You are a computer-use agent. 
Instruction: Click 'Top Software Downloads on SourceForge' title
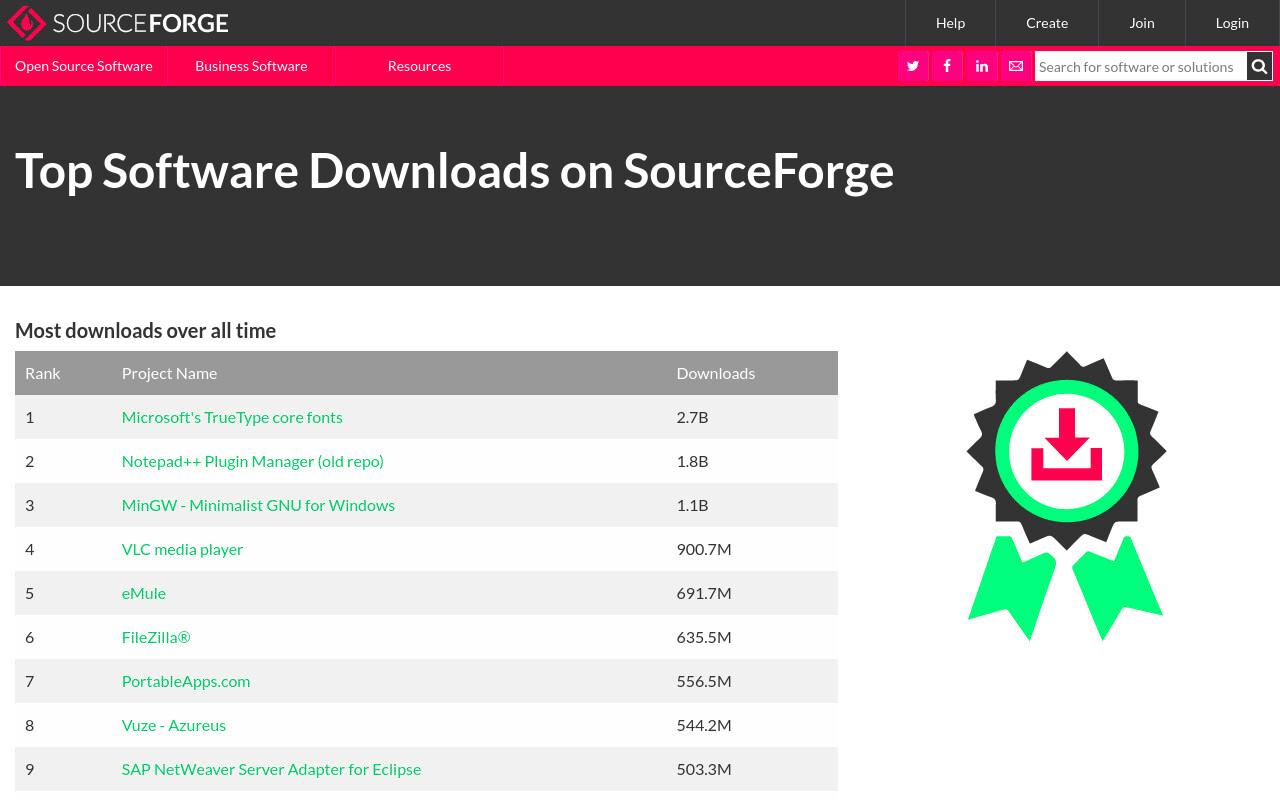pyautogui.click(x=454, y=170)
